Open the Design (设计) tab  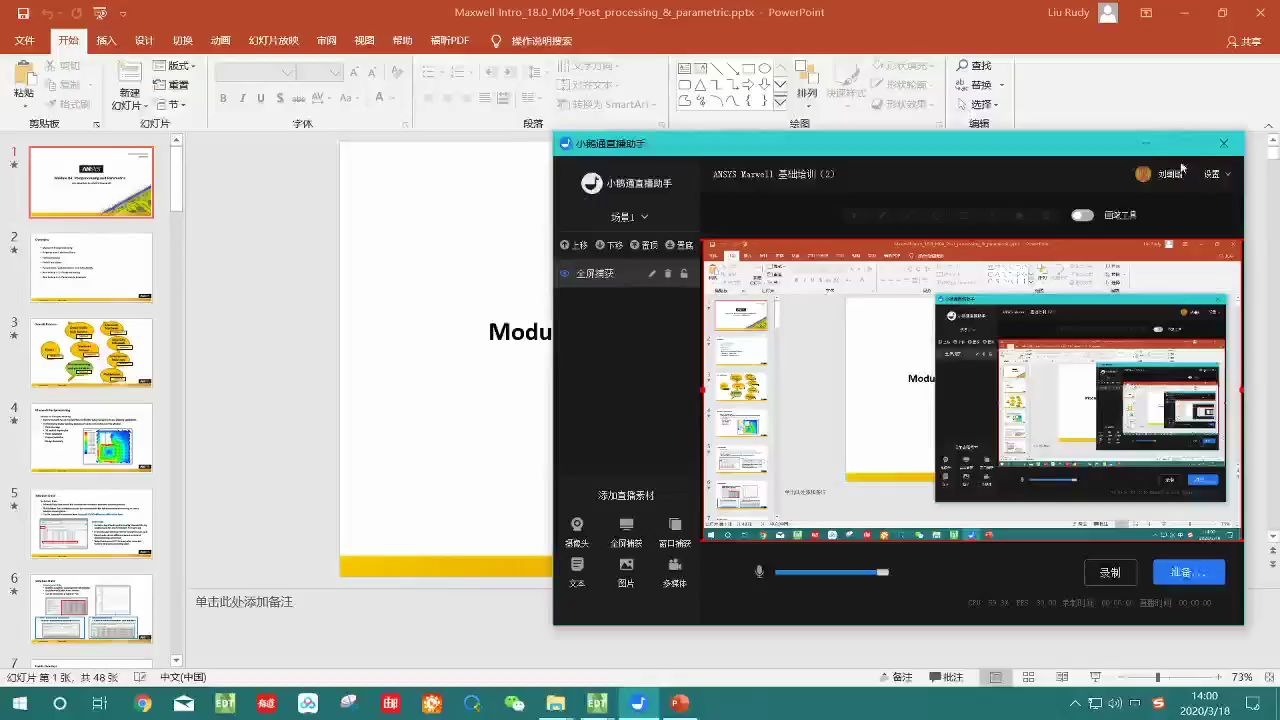144,41
